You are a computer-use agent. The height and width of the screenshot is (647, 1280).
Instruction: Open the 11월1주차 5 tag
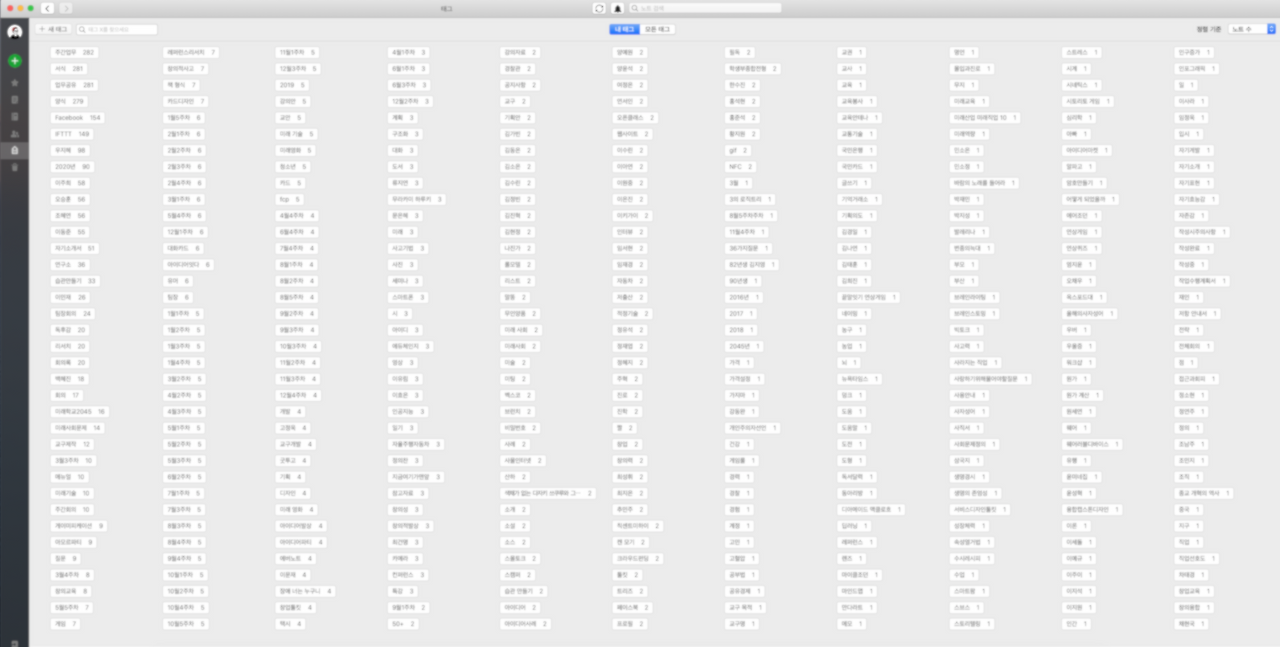click(297, 52)
